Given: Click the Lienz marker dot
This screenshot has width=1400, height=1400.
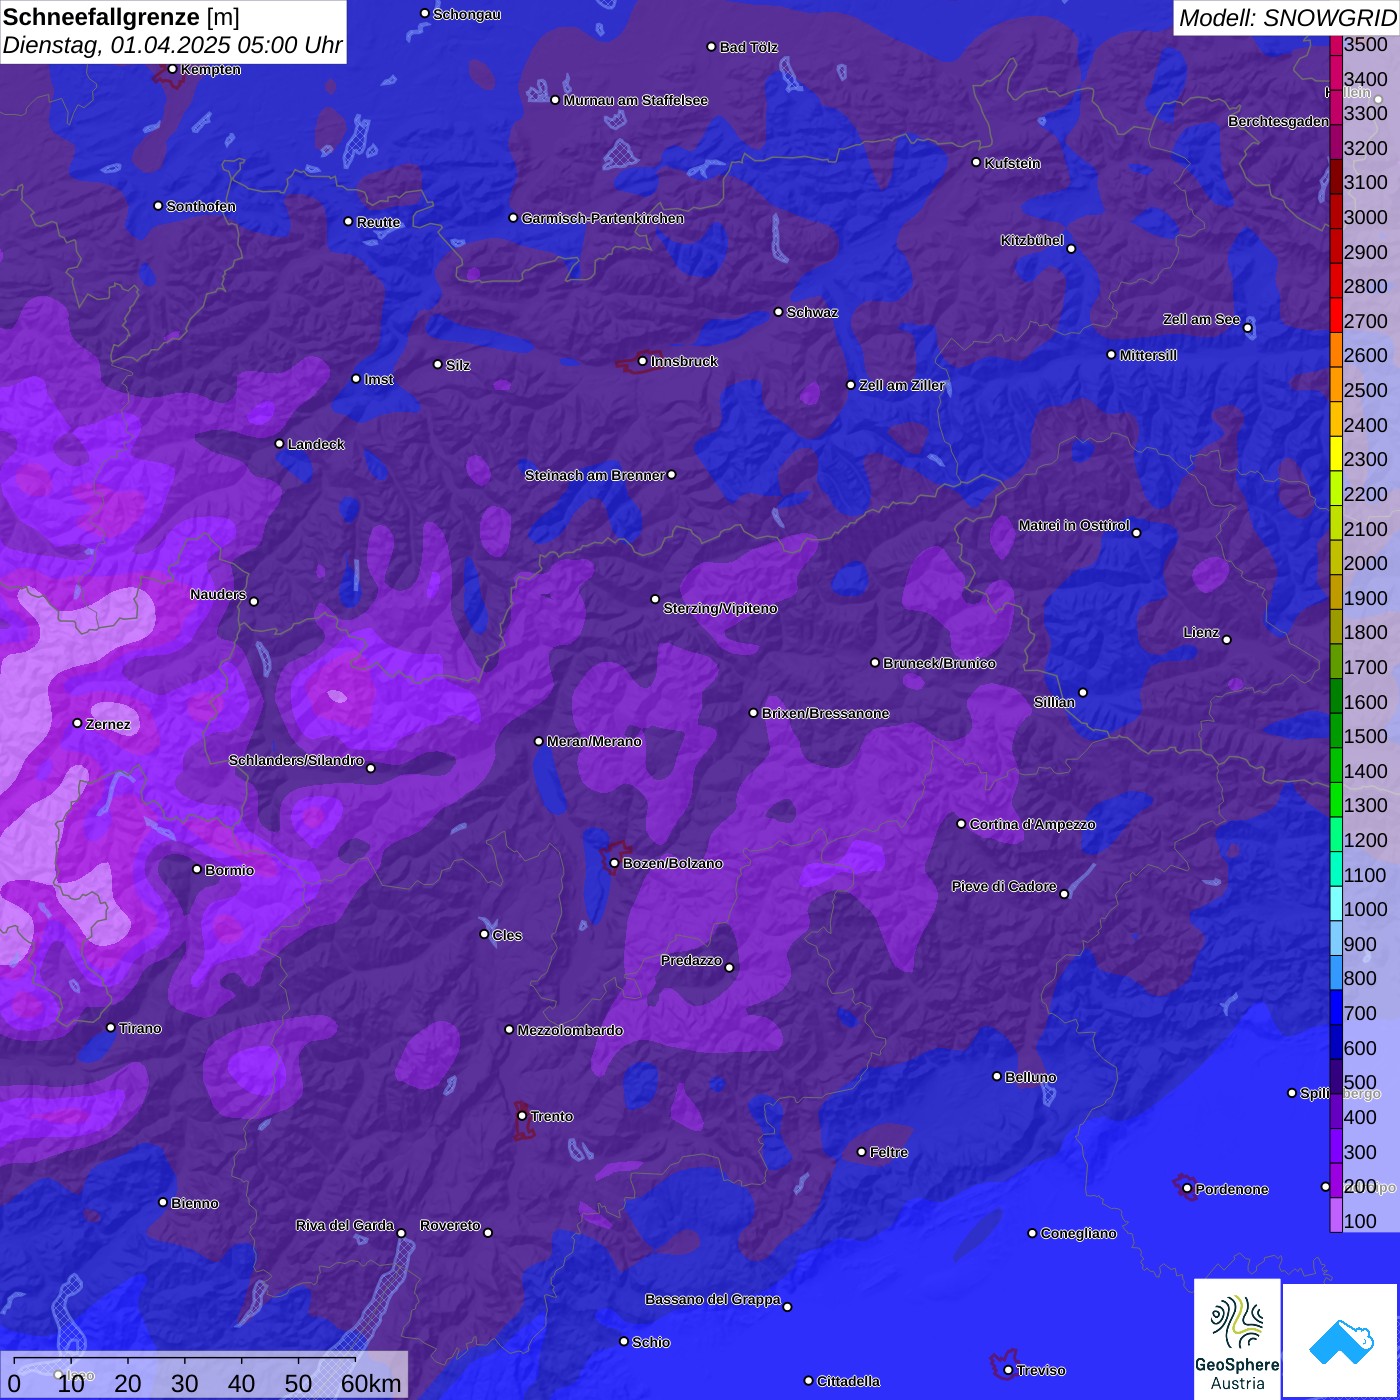Looking at the screenshot, I should pos(1227,640).
